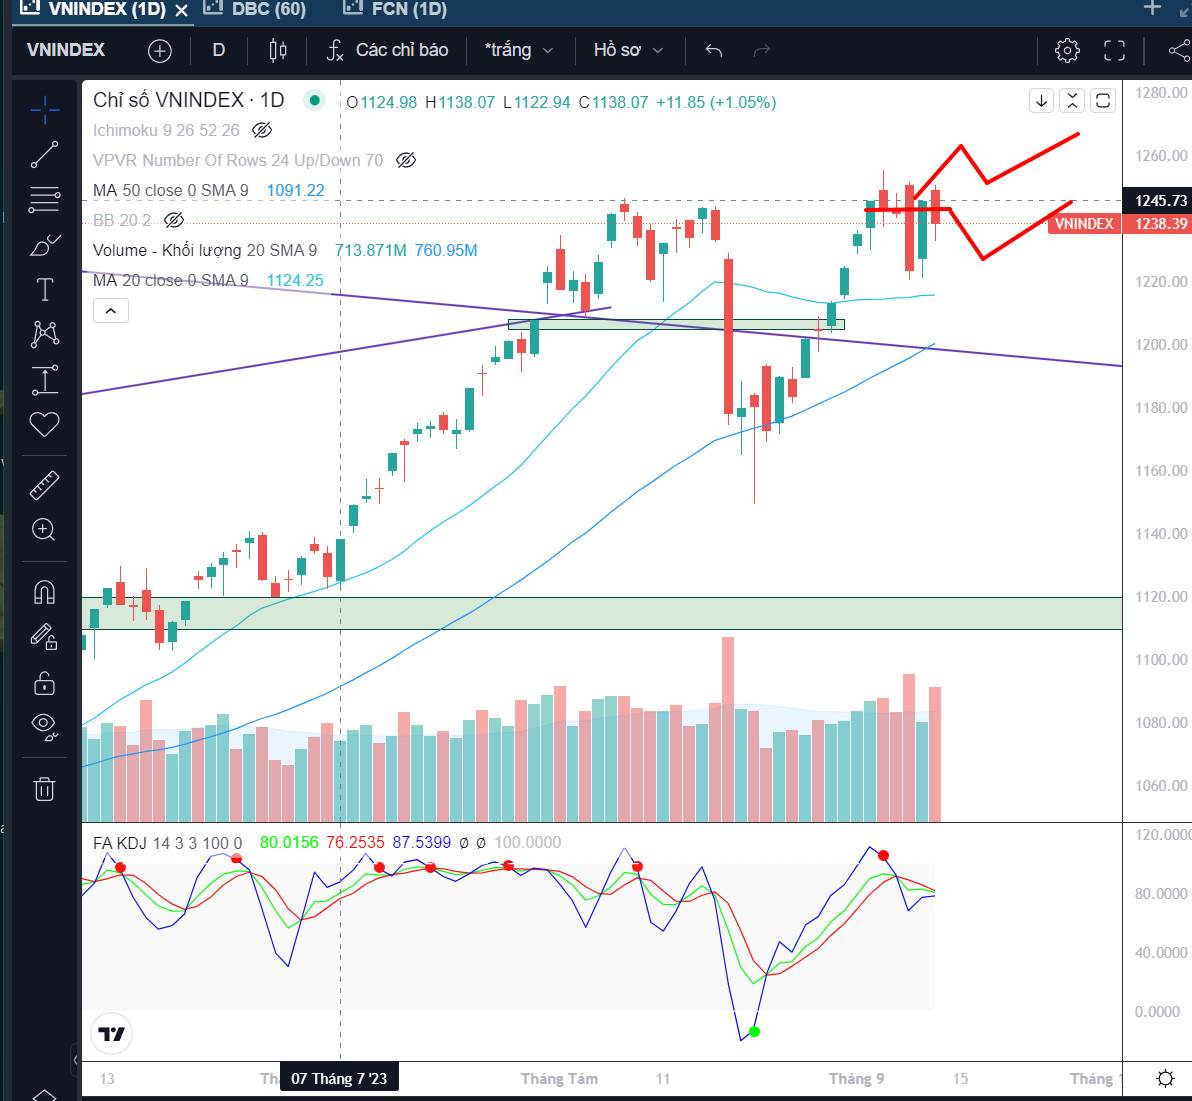Image resolution: width=1192 pixels, height=1101 pixels.
Task: Click the redo arrow
Action: click(x=761, y=51)
